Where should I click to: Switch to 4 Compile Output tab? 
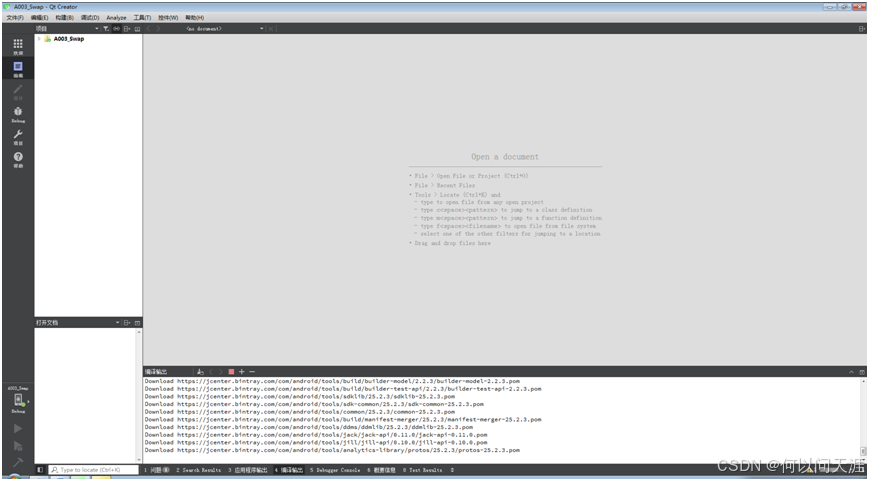pos(289,470)
